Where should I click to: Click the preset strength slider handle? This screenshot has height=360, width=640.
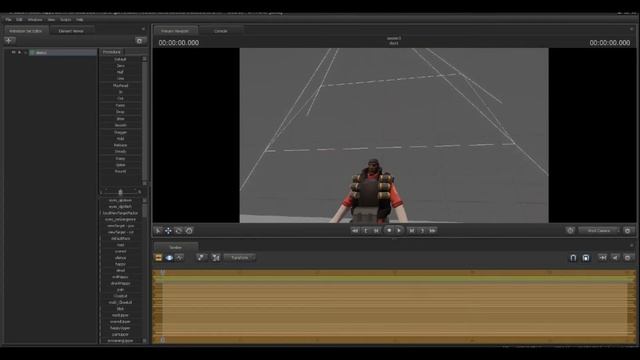[120, 192]
